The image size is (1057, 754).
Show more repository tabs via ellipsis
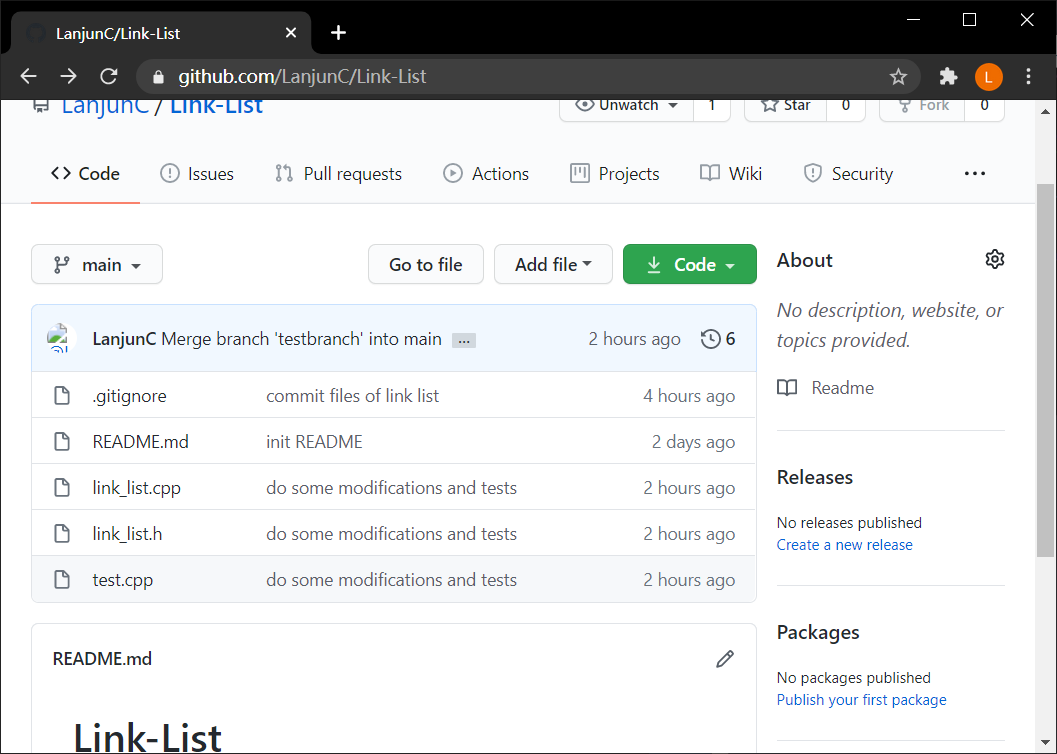pos(974,174)
